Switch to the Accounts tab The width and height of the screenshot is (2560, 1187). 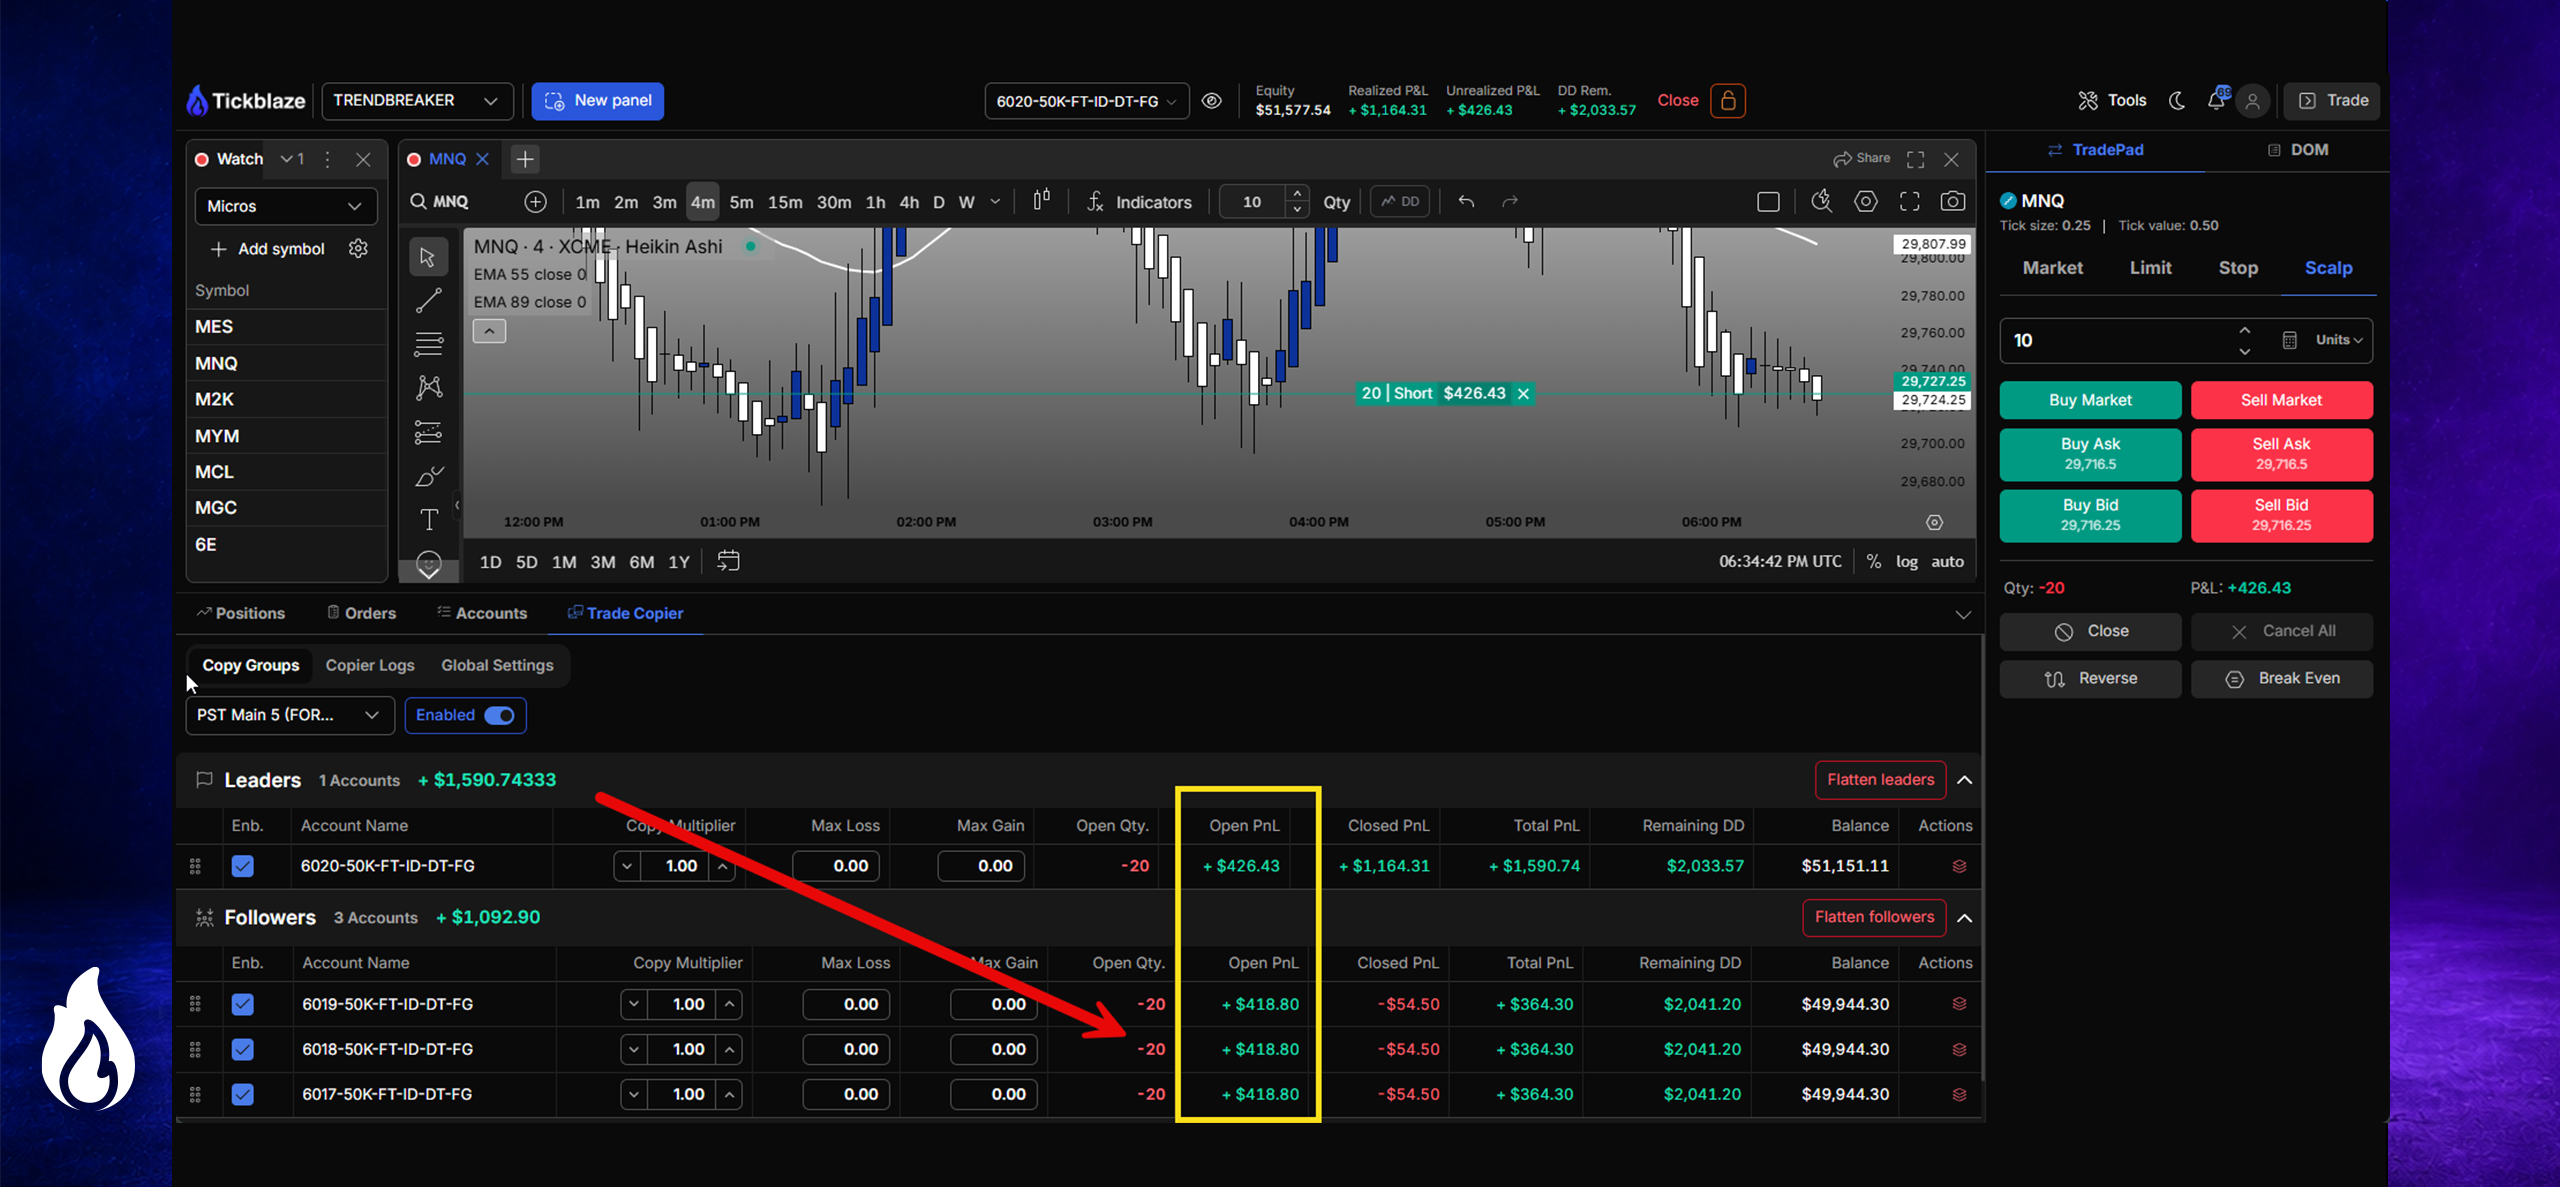482,613
